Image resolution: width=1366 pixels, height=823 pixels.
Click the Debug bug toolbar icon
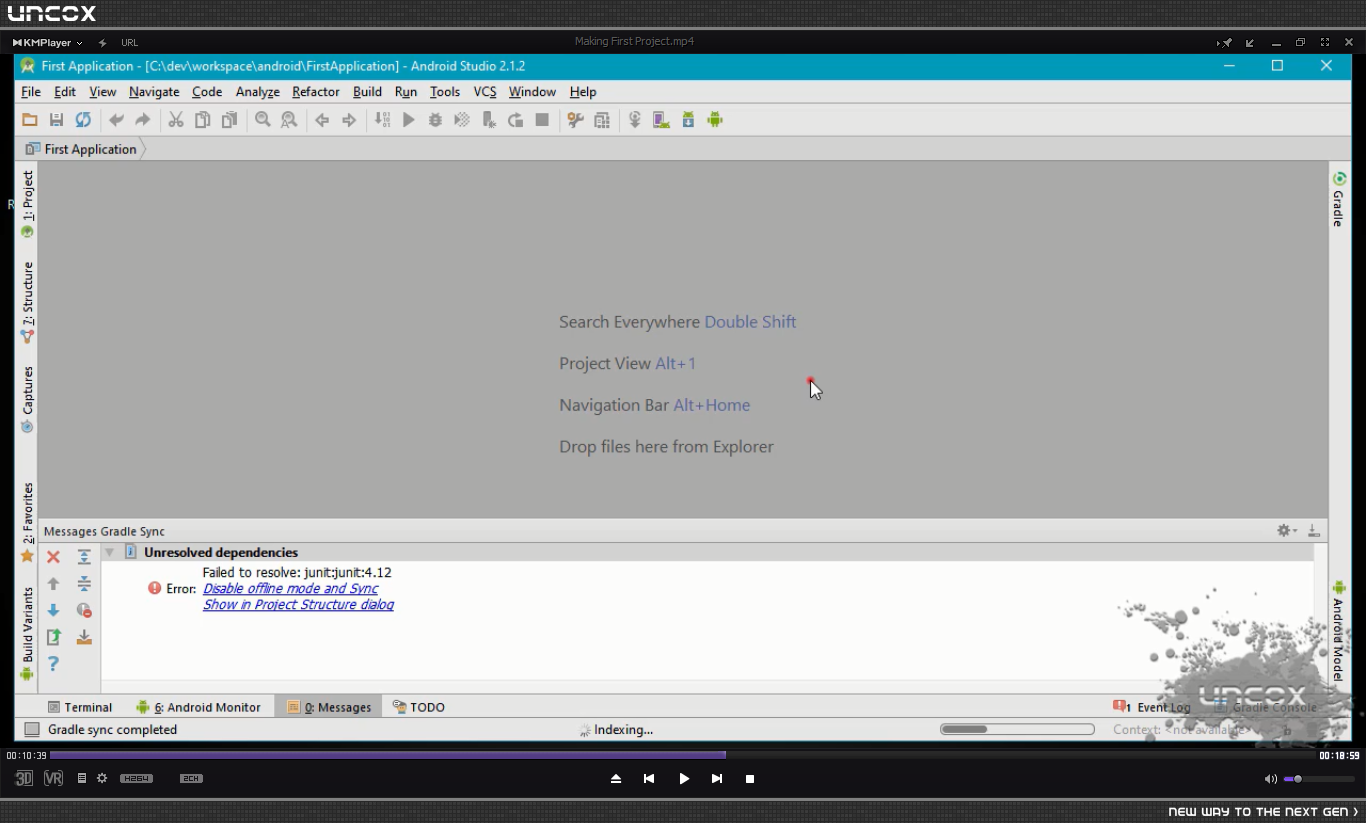tap(435, 120)
